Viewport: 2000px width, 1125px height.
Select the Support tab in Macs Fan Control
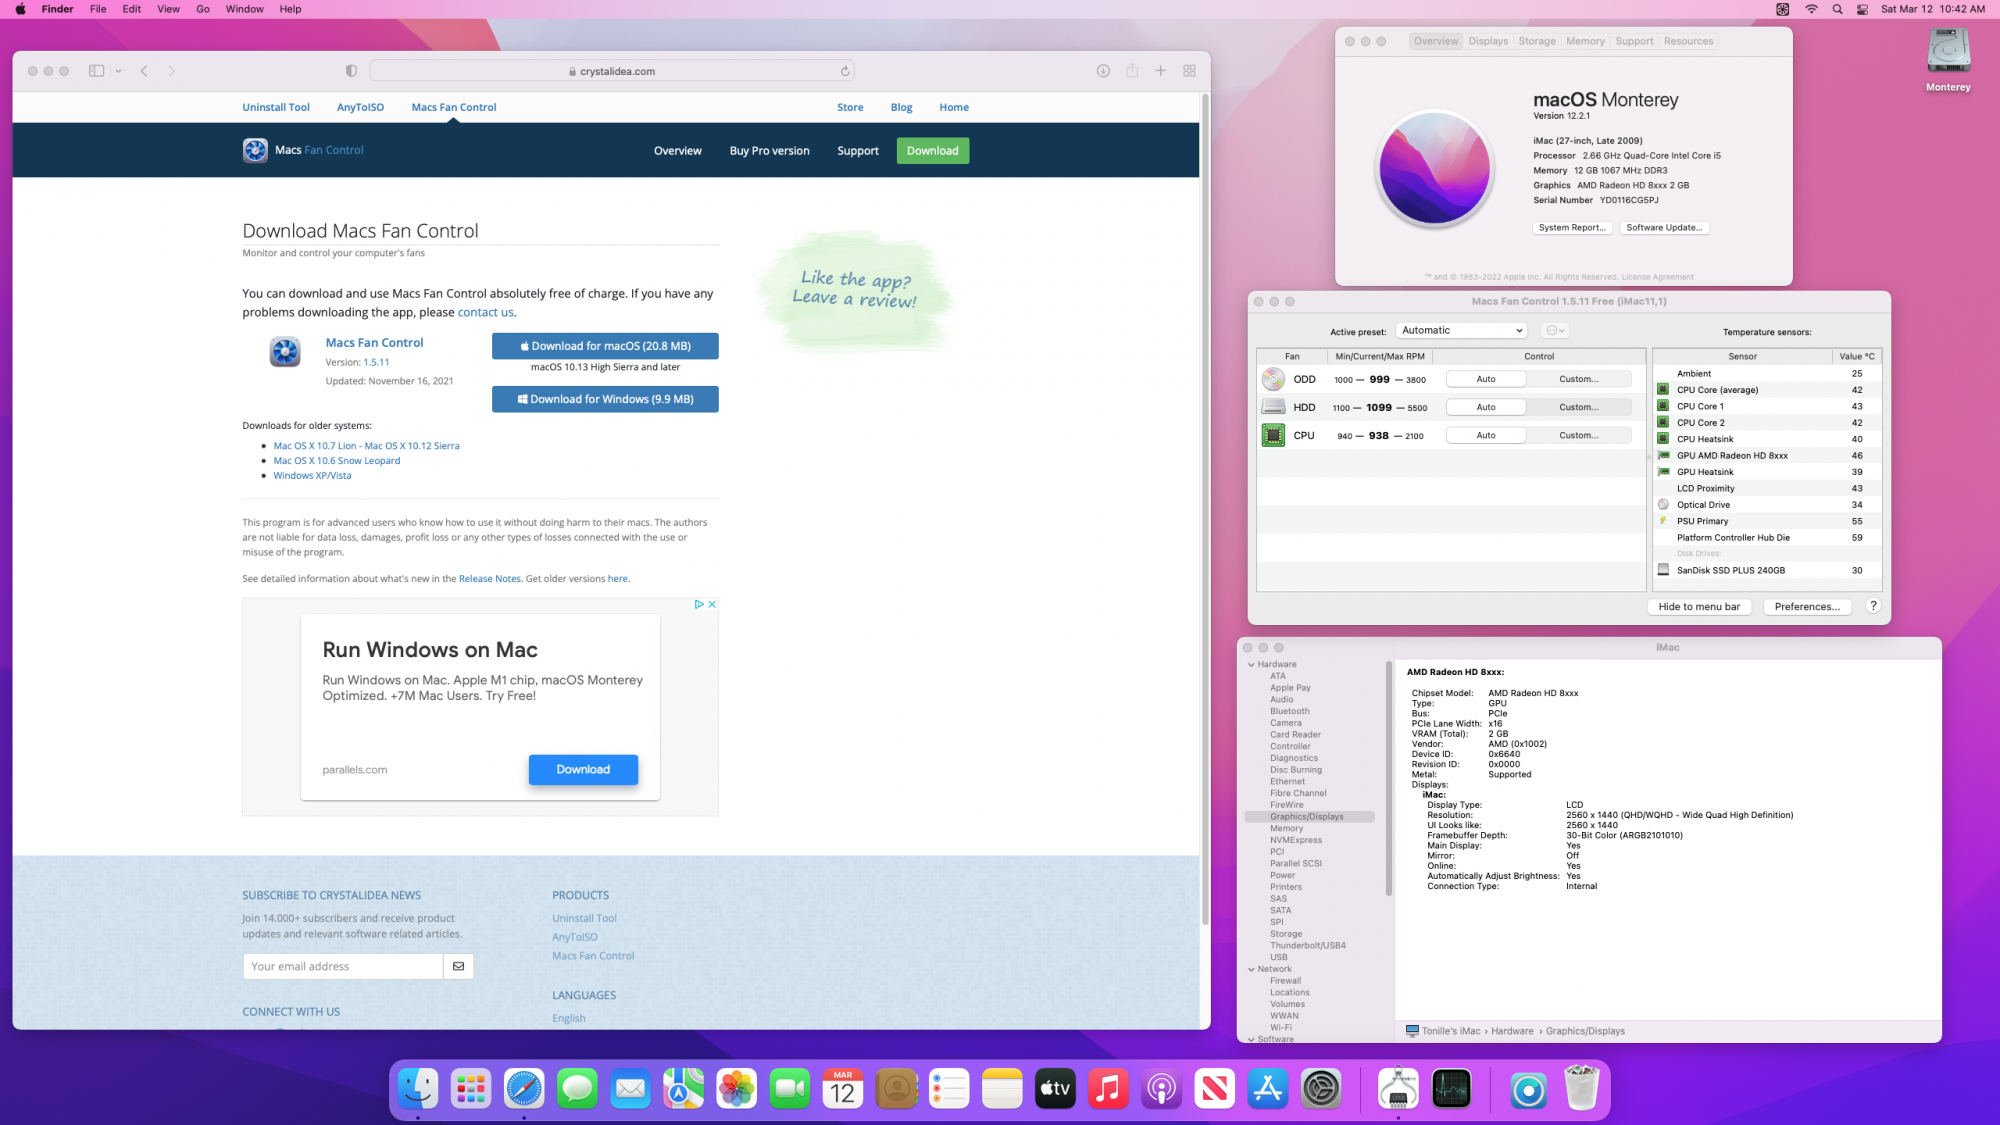click(x=856, y=150)
